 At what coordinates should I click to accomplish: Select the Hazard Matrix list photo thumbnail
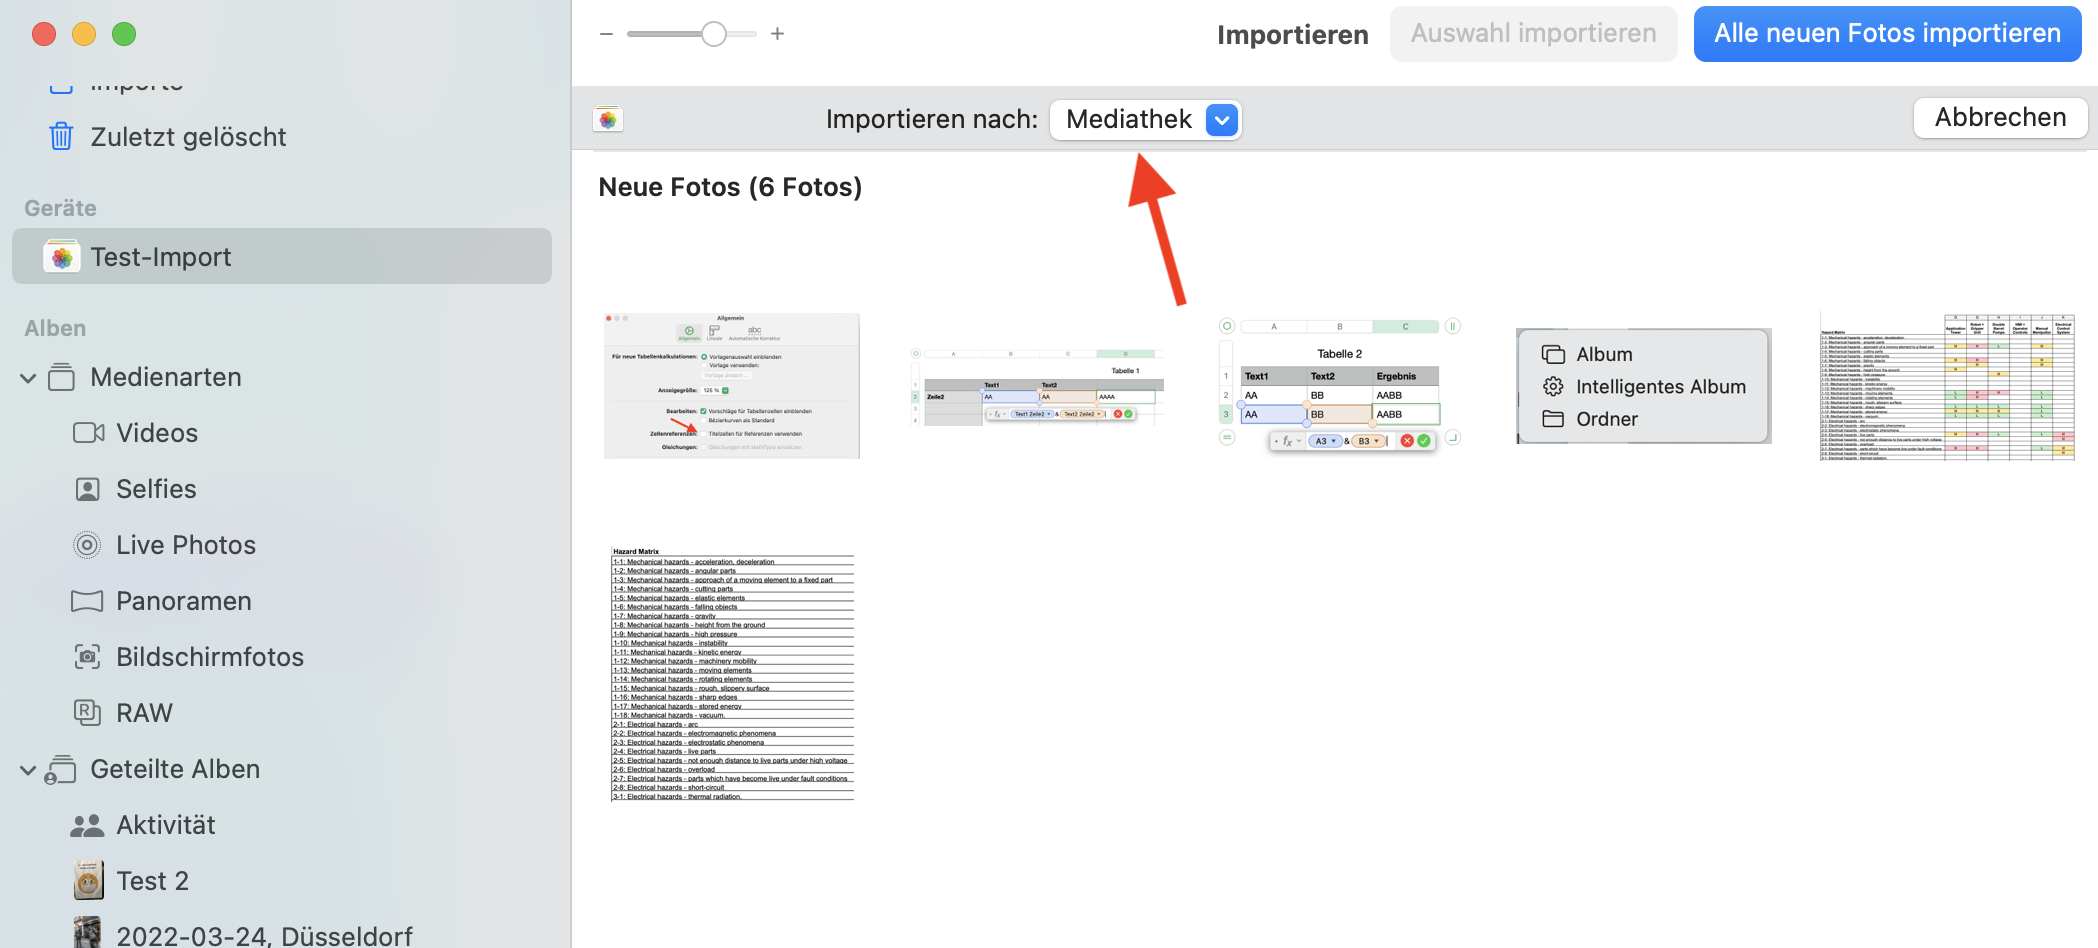733,673
